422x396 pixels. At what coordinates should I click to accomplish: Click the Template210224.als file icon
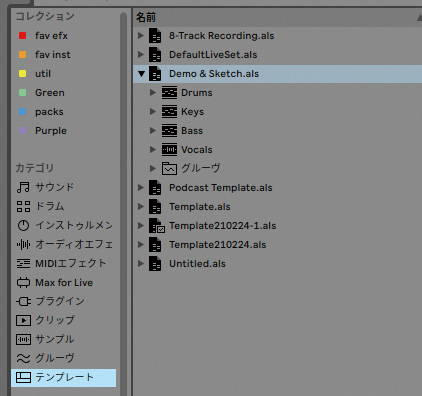155,245
